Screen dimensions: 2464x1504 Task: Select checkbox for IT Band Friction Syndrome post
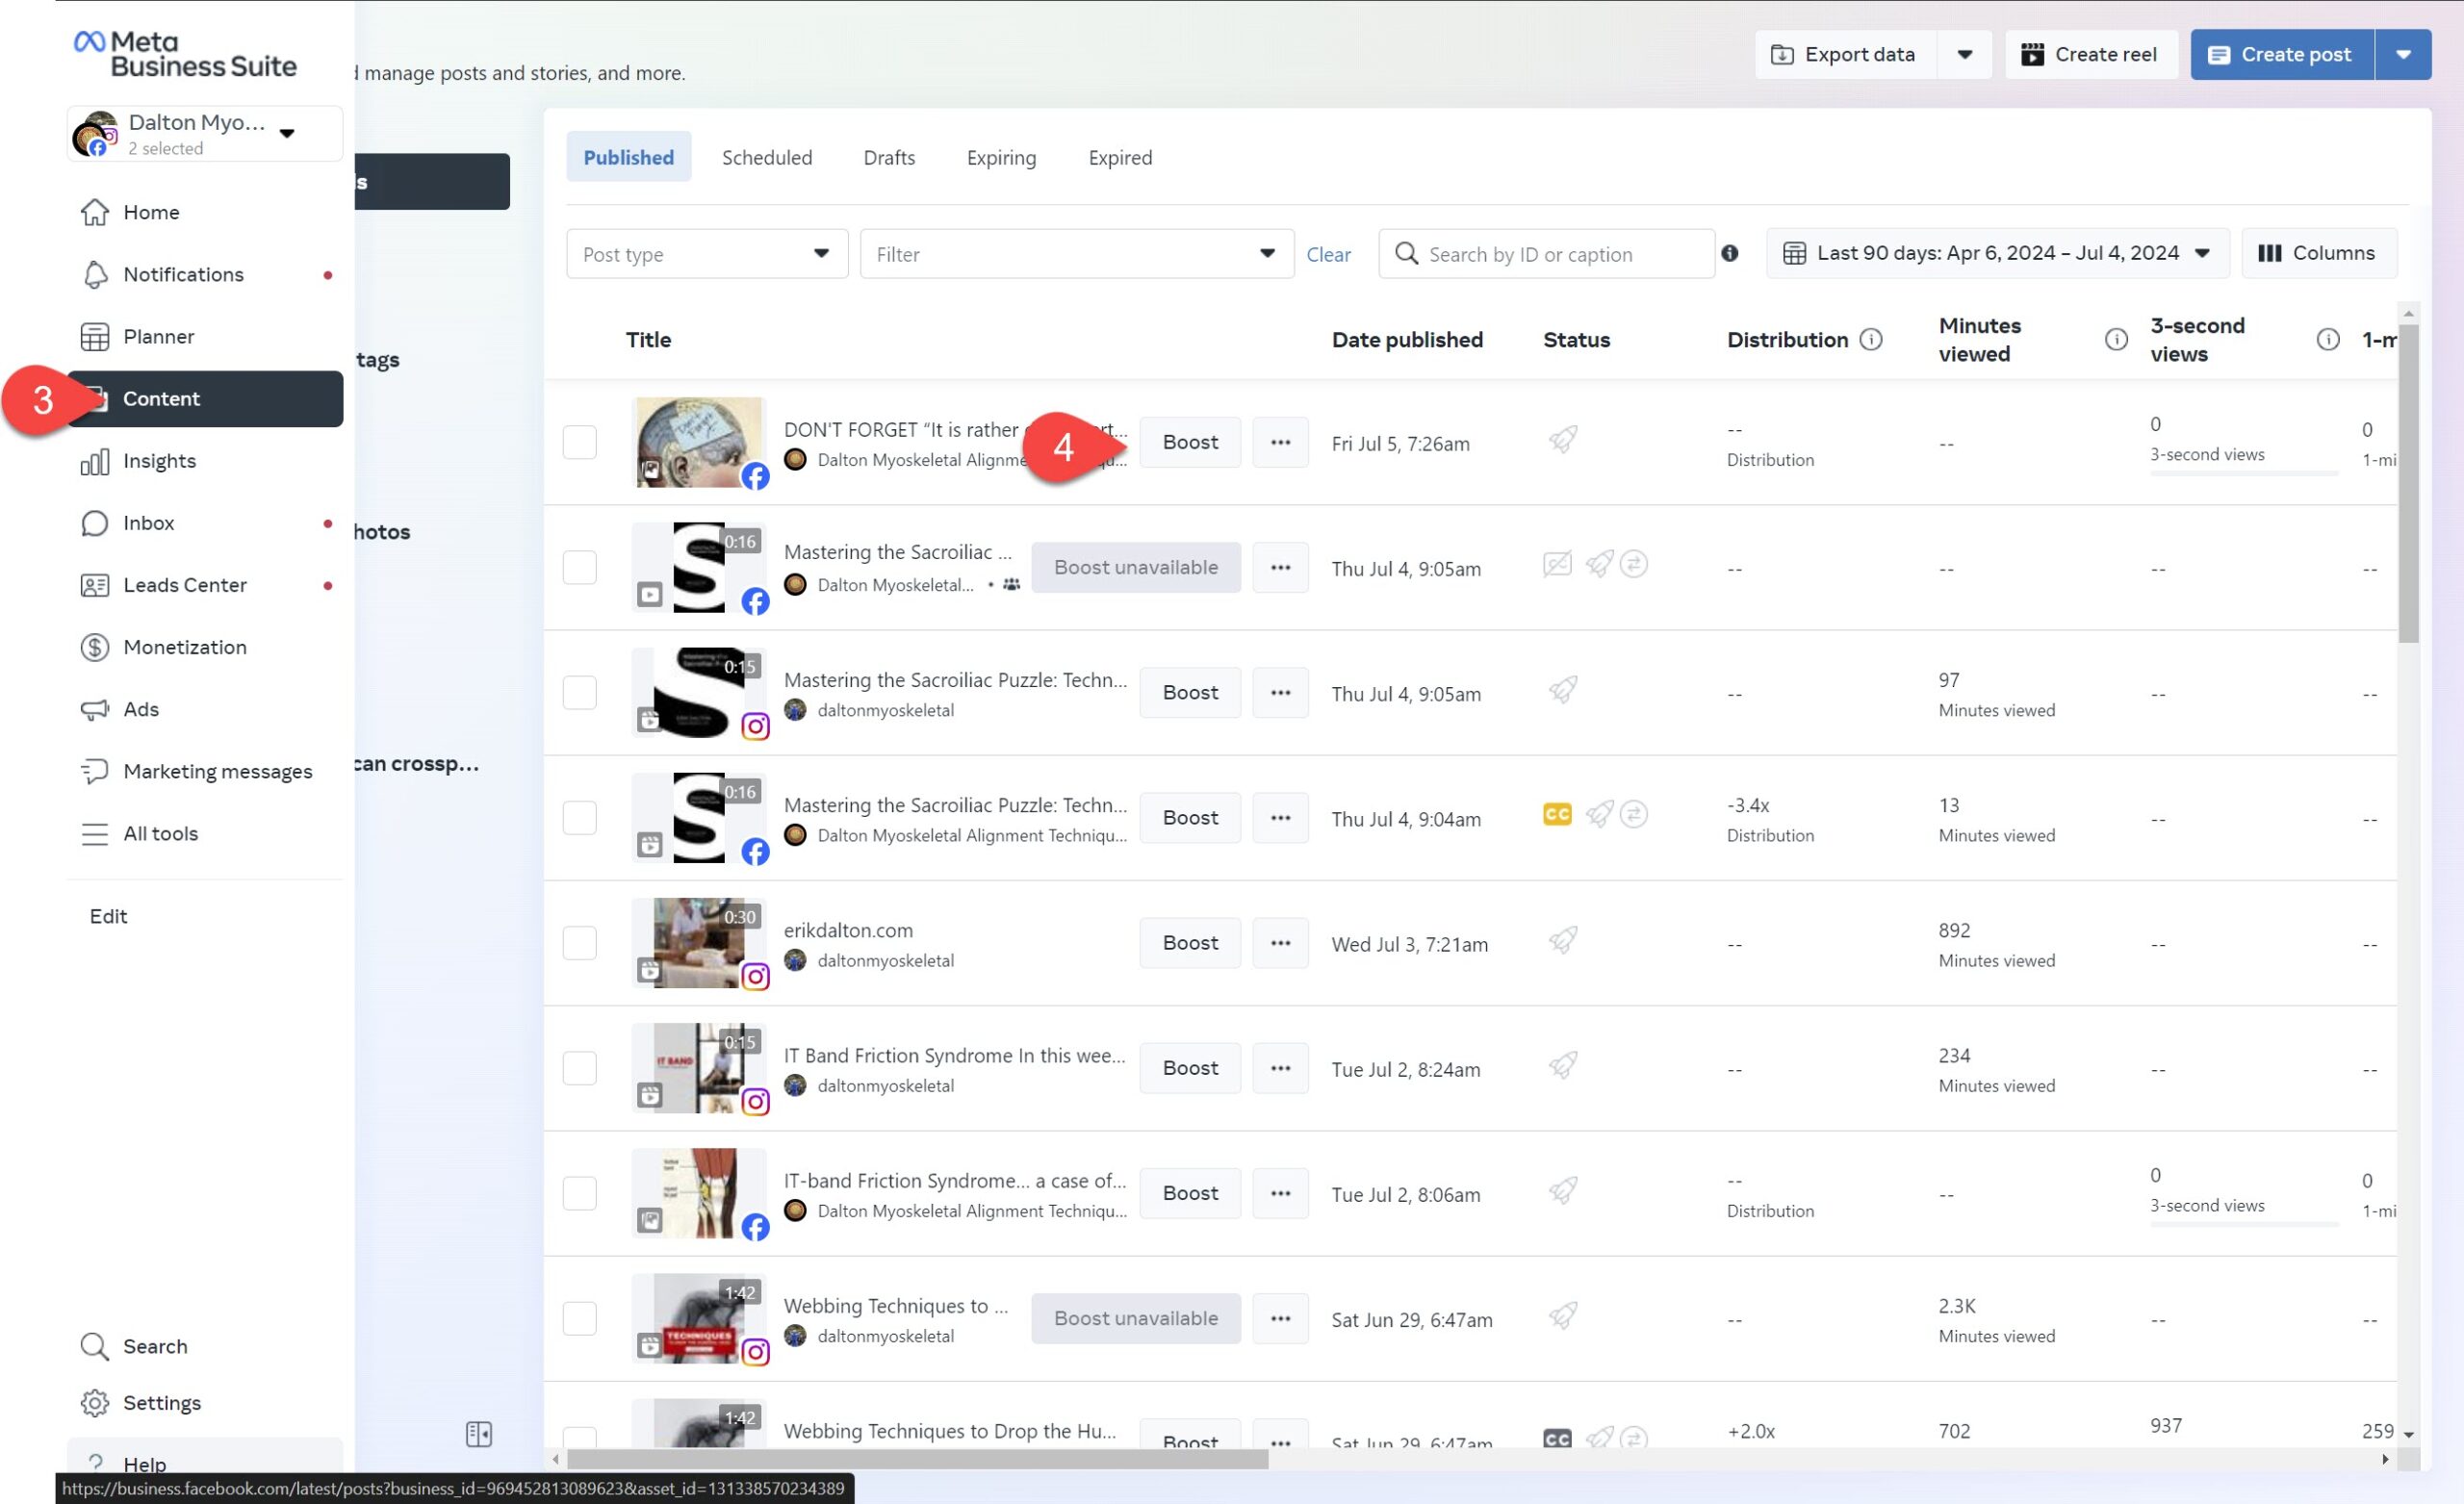(x=580, y=1068)
